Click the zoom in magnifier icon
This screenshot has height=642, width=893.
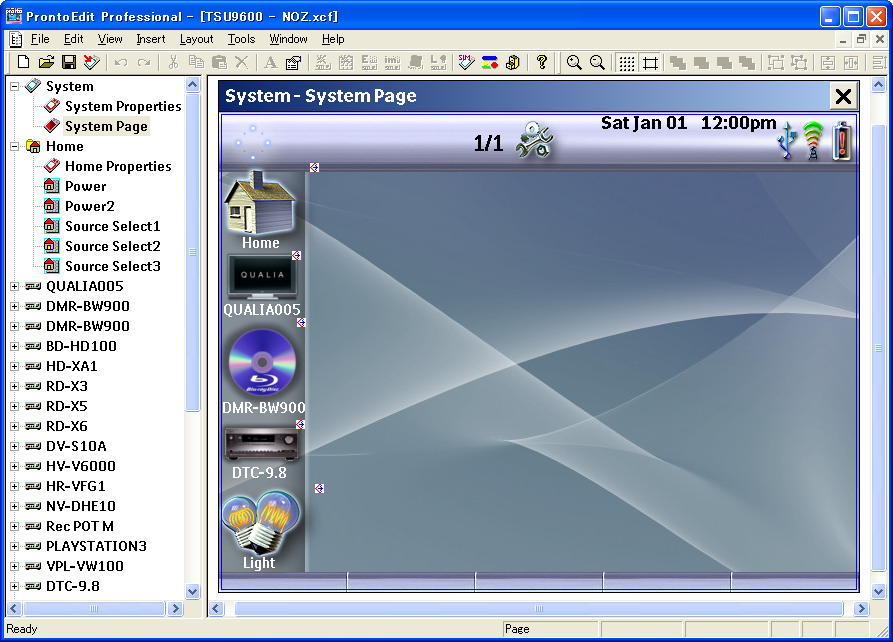click(x=574, y=63)
